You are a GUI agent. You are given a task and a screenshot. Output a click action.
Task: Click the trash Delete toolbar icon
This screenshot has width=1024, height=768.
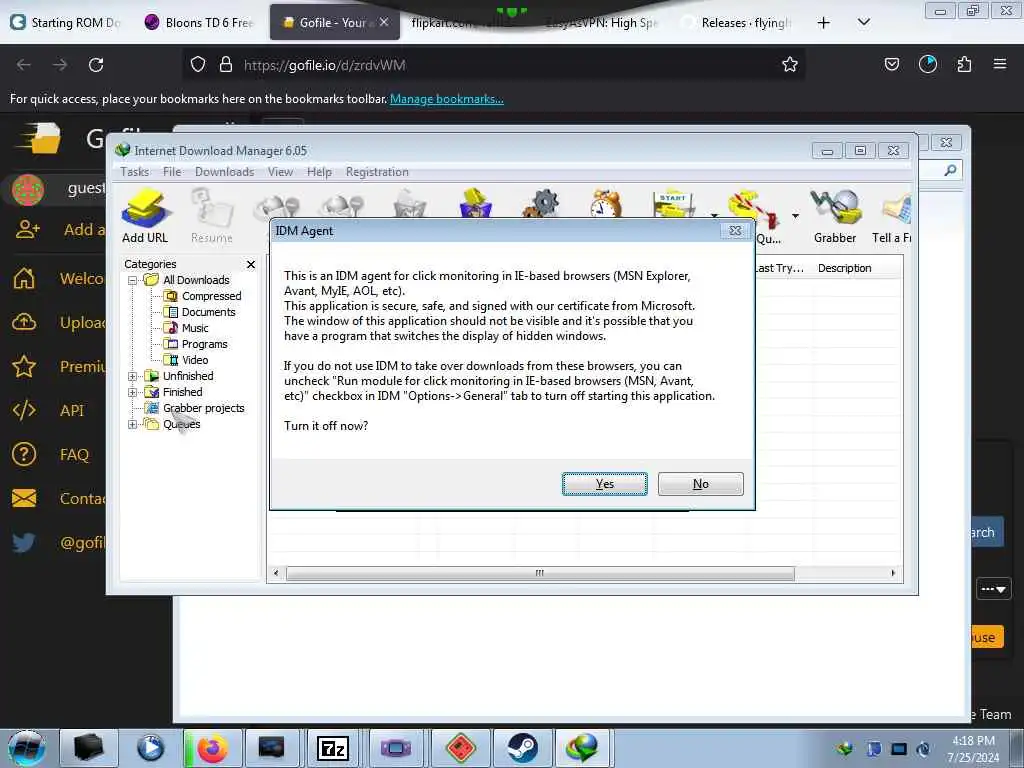[410, 203]
